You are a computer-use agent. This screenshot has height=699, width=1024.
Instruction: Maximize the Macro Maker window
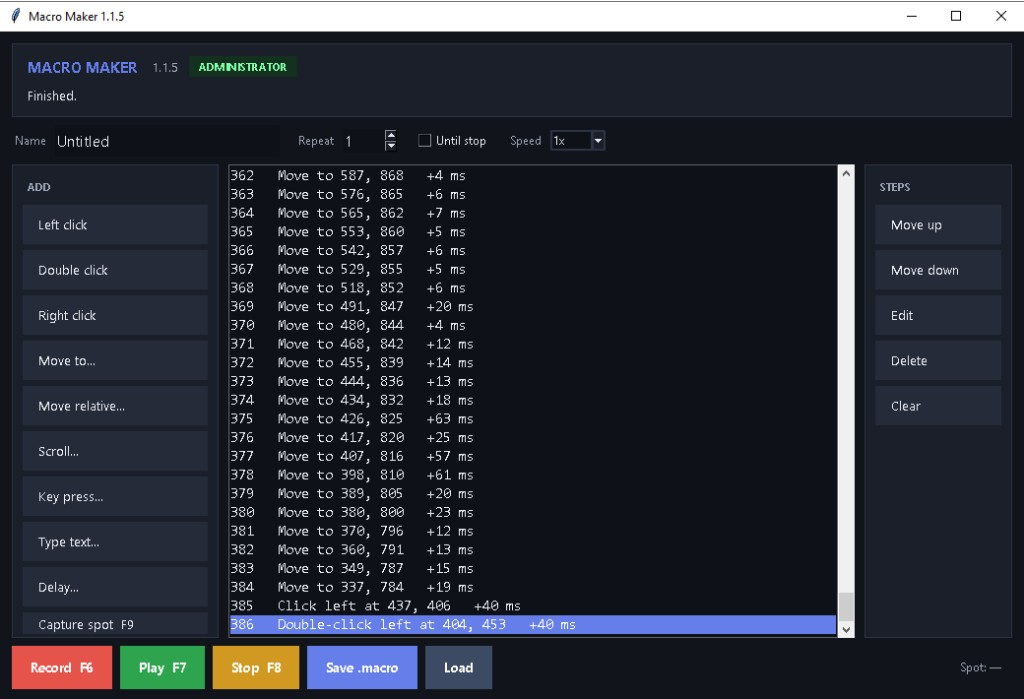[955, 16]
